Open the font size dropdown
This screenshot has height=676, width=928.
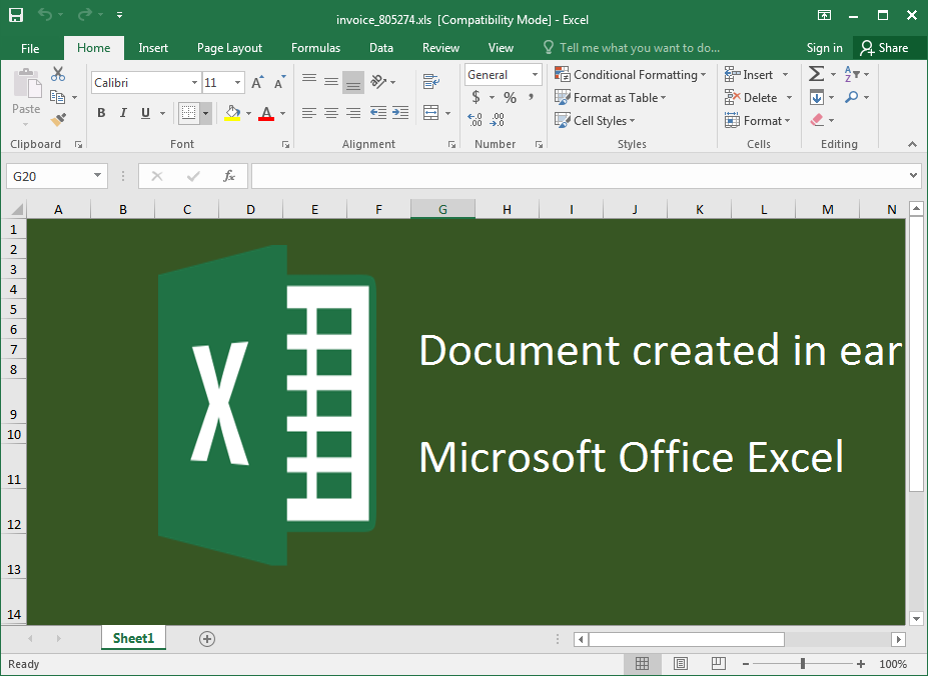237,83
